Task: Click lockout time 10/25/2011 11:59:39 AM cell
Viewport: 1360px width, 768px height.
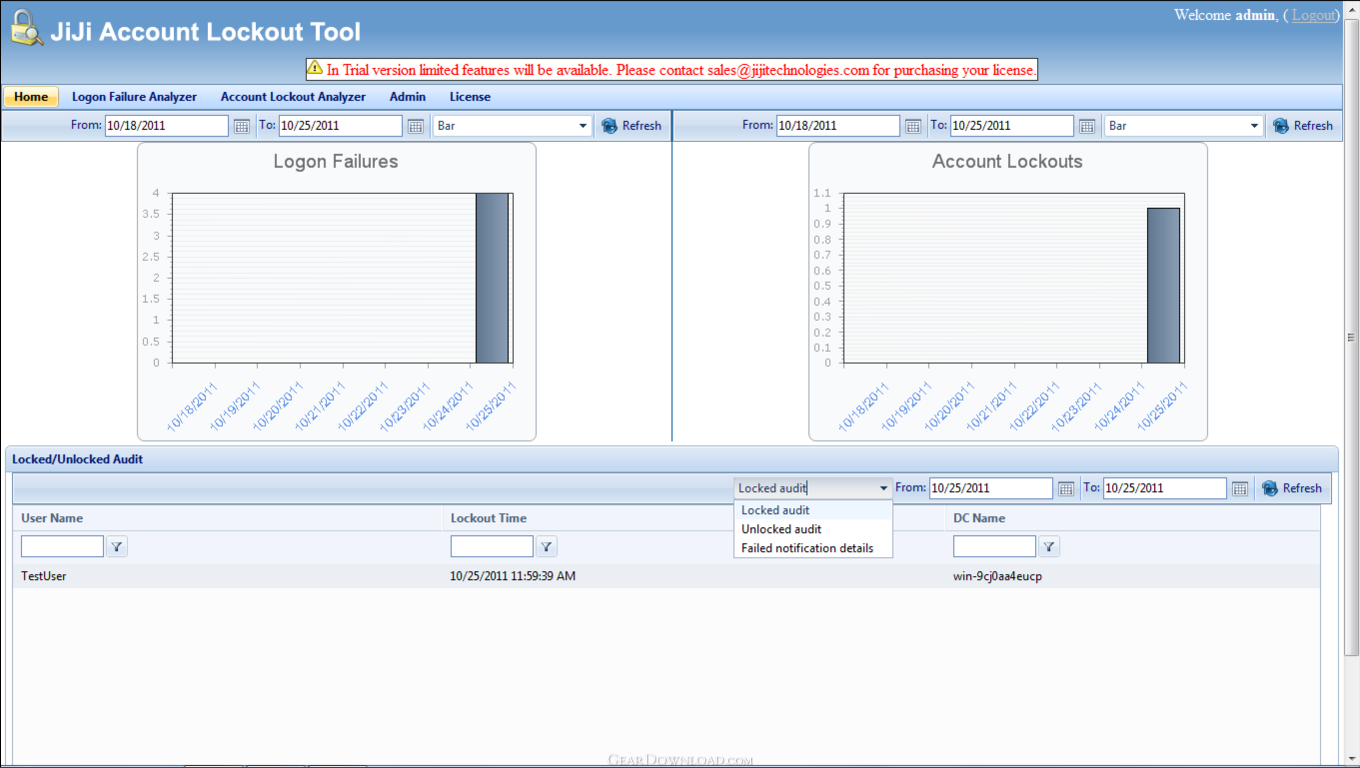Action: click(513, 577)
